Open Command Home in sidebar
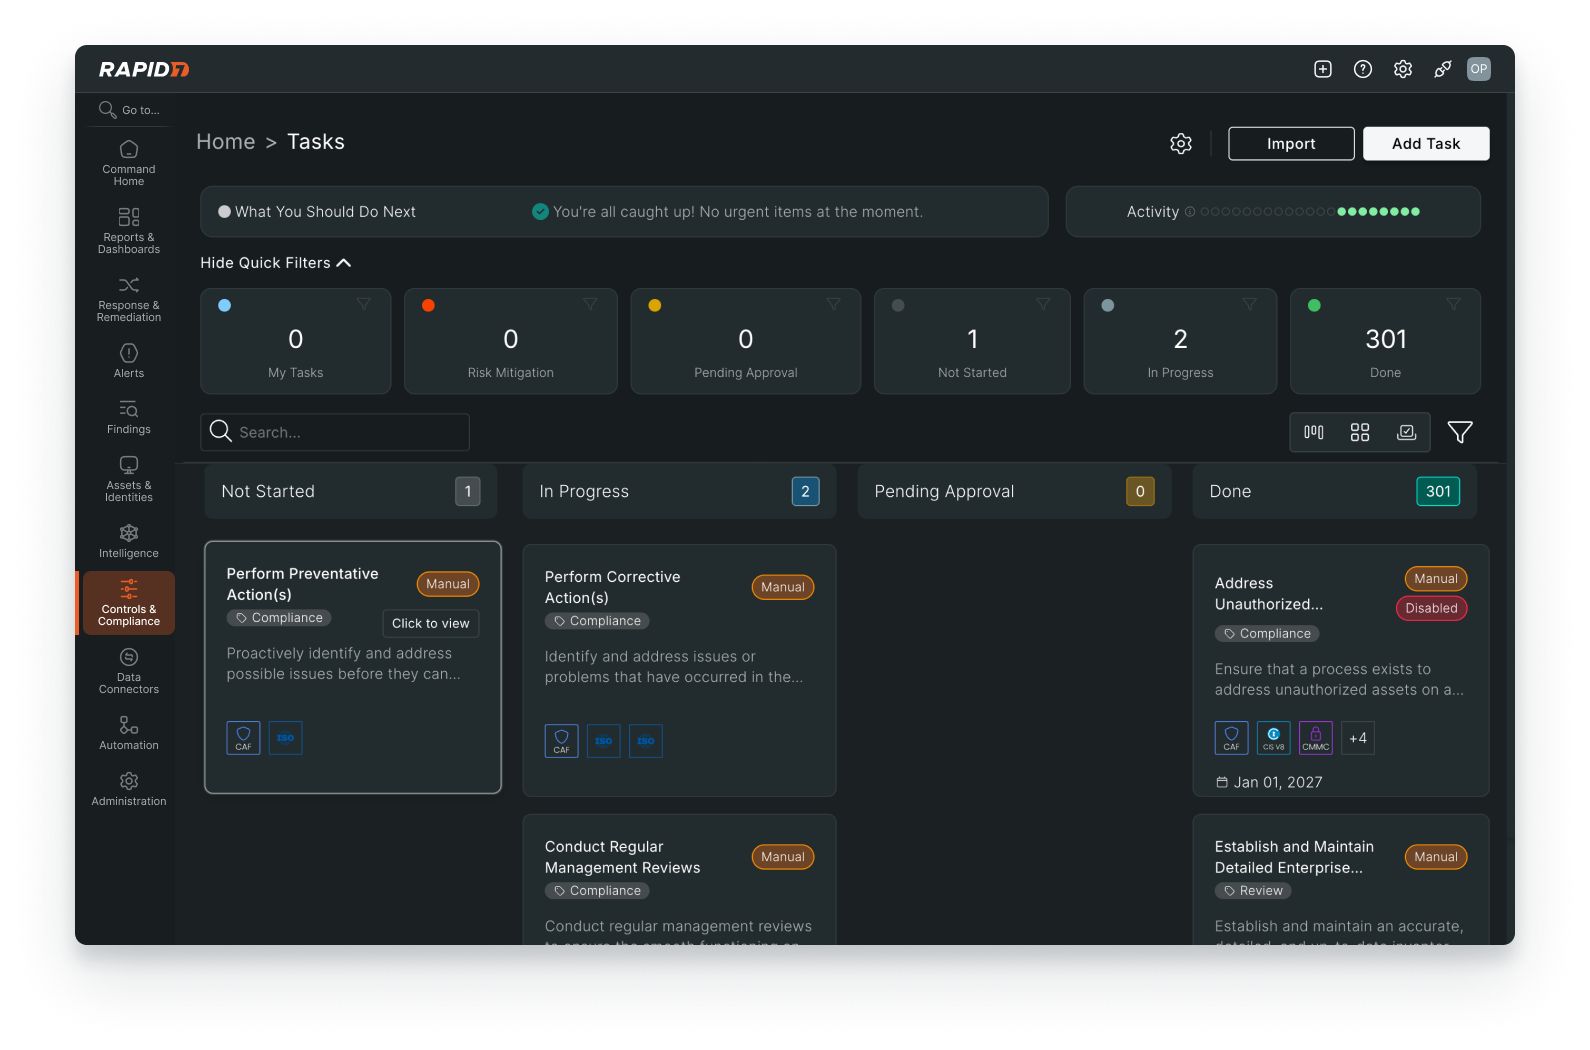The width and height of the screenshot is (1590, 1050). point(129,161)
